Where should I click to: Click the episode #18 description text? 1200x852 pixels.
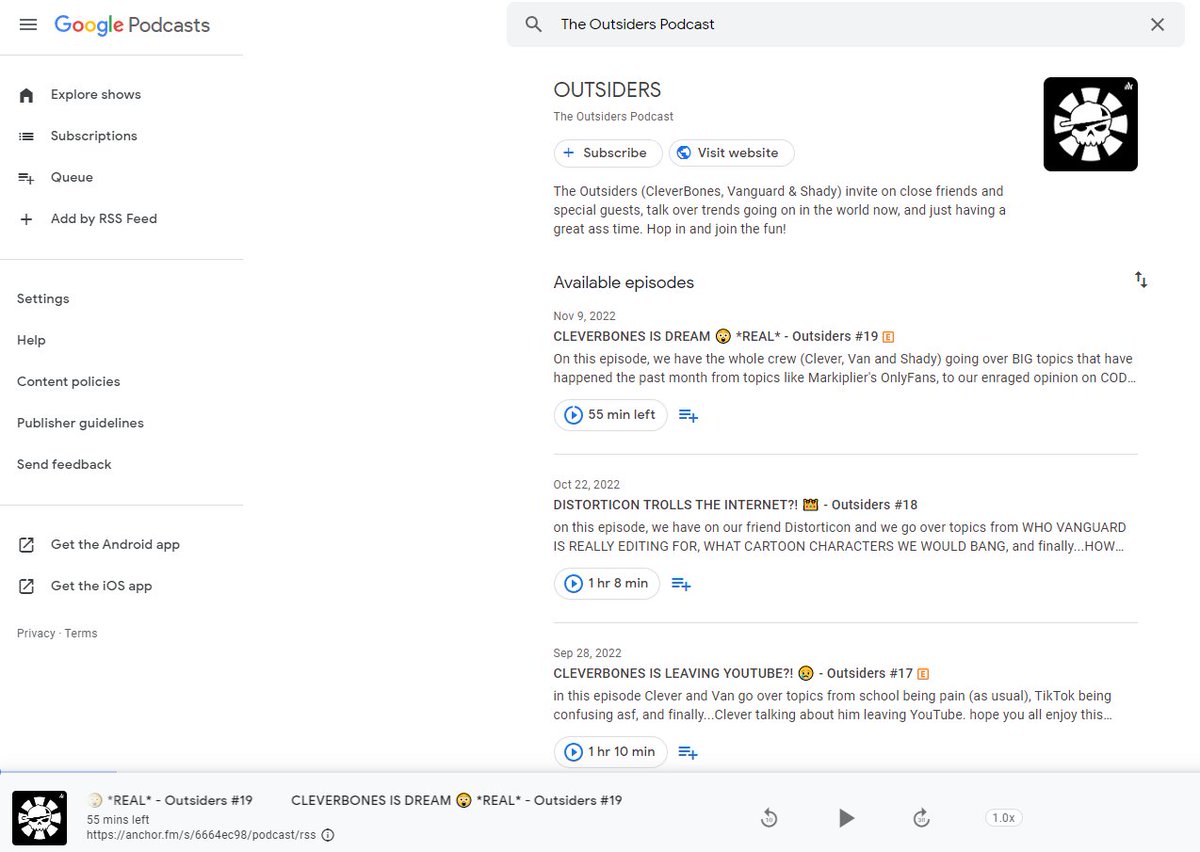coord(840,537)
